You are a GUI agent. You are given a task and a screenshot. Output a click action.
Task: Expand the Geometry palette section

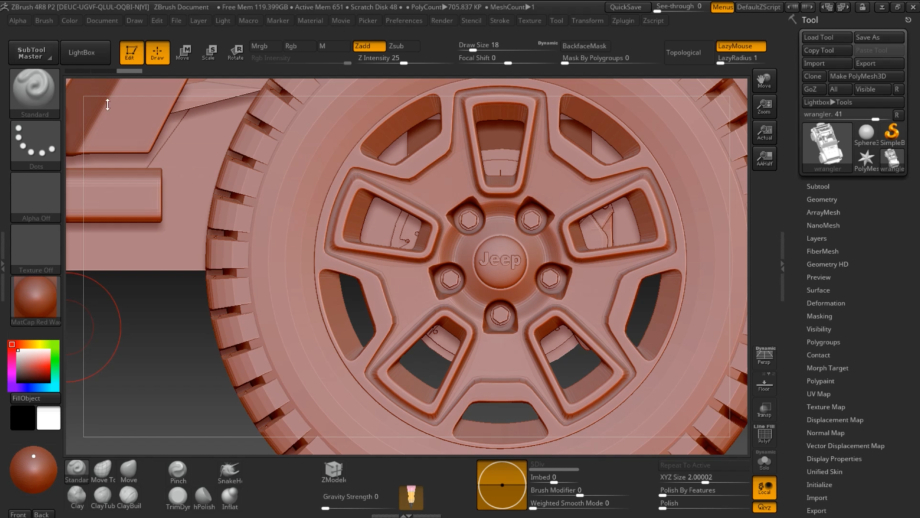tap(821, 199)
